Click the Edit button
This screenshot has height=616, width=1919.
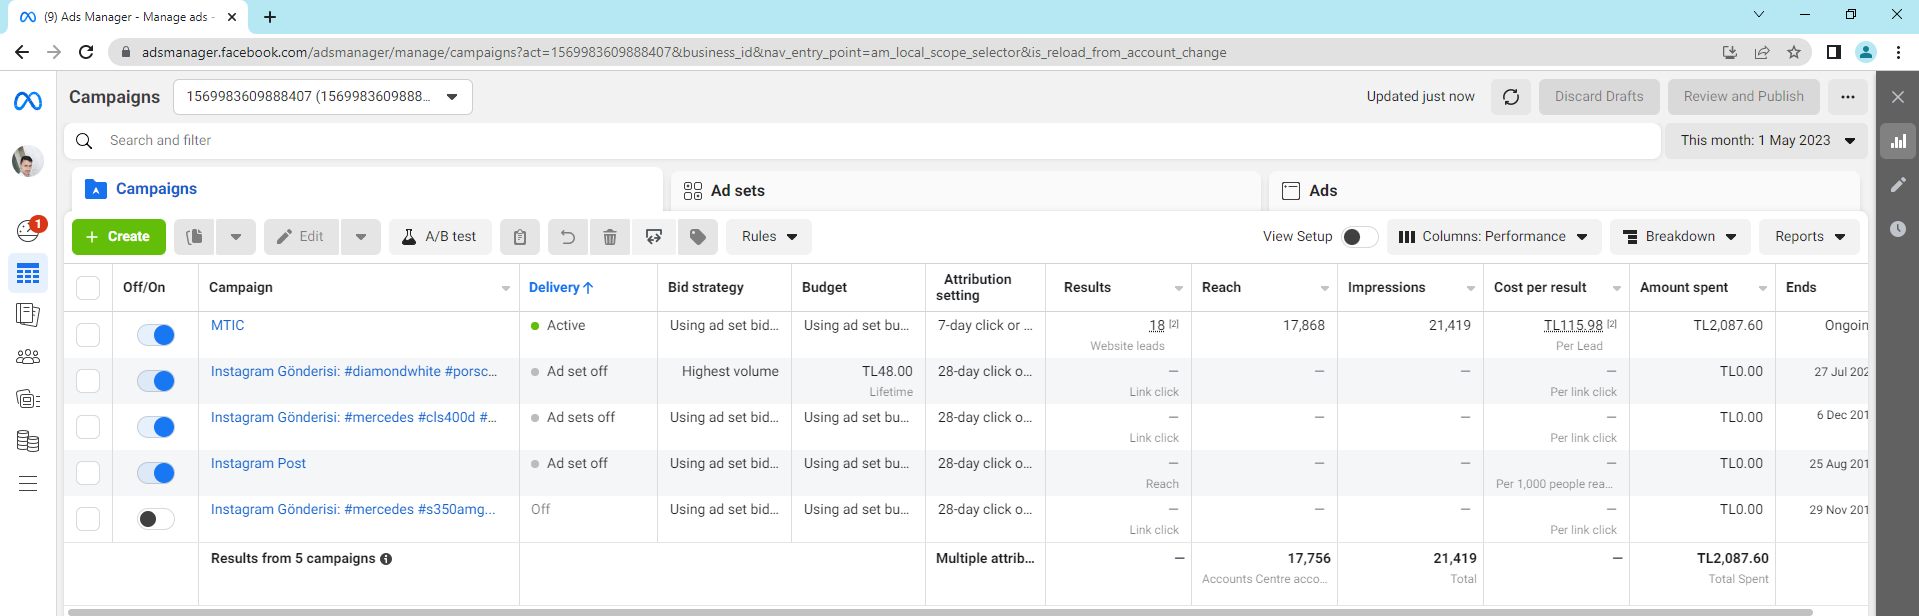coord(301,237)
